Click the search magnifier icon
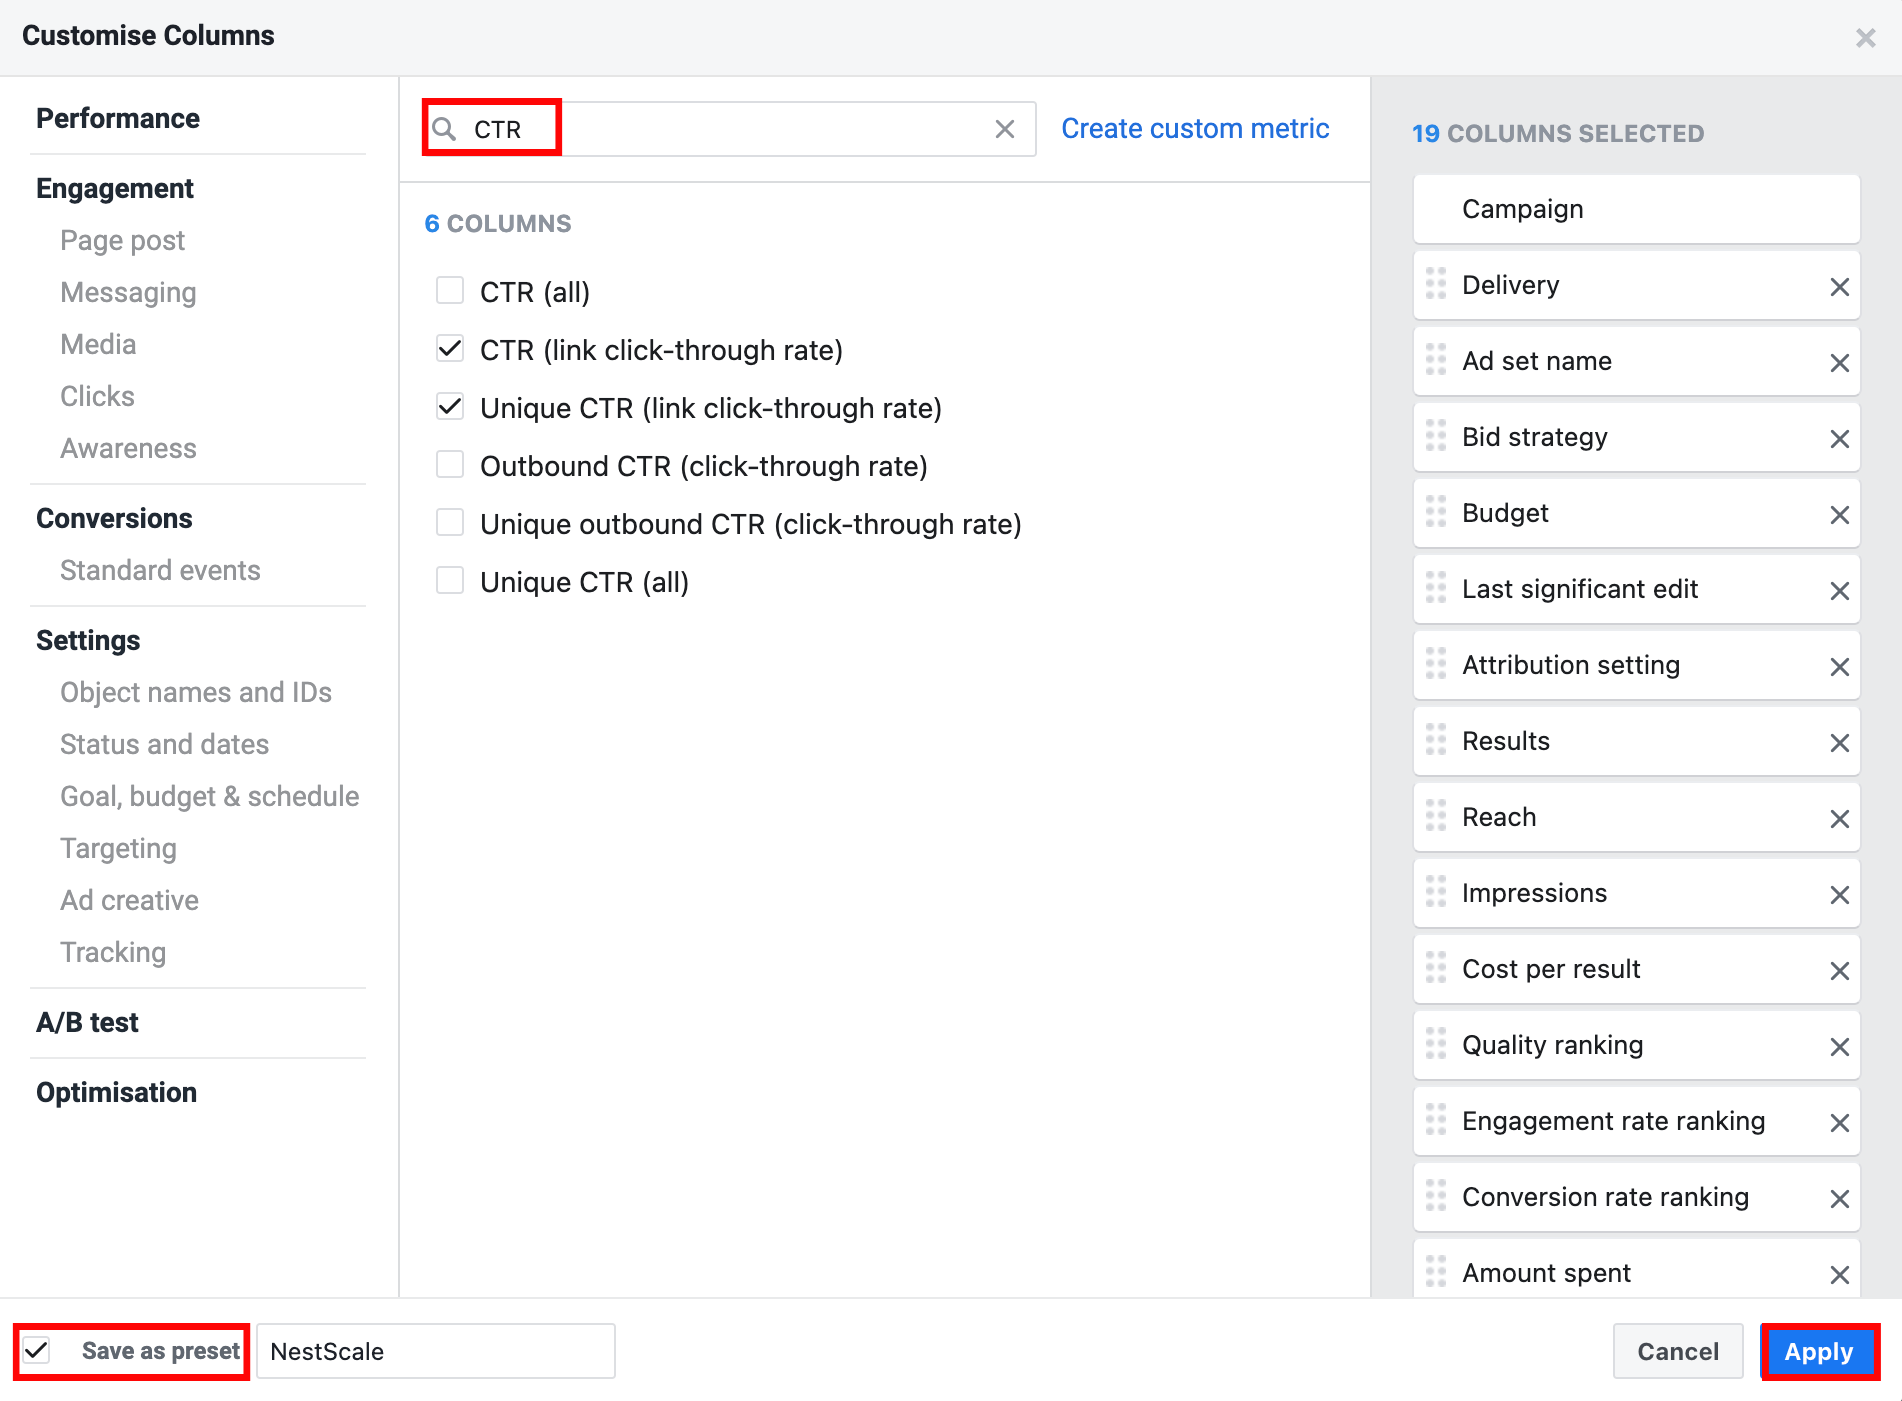The image size is (1902, 1401). point(445,129)
